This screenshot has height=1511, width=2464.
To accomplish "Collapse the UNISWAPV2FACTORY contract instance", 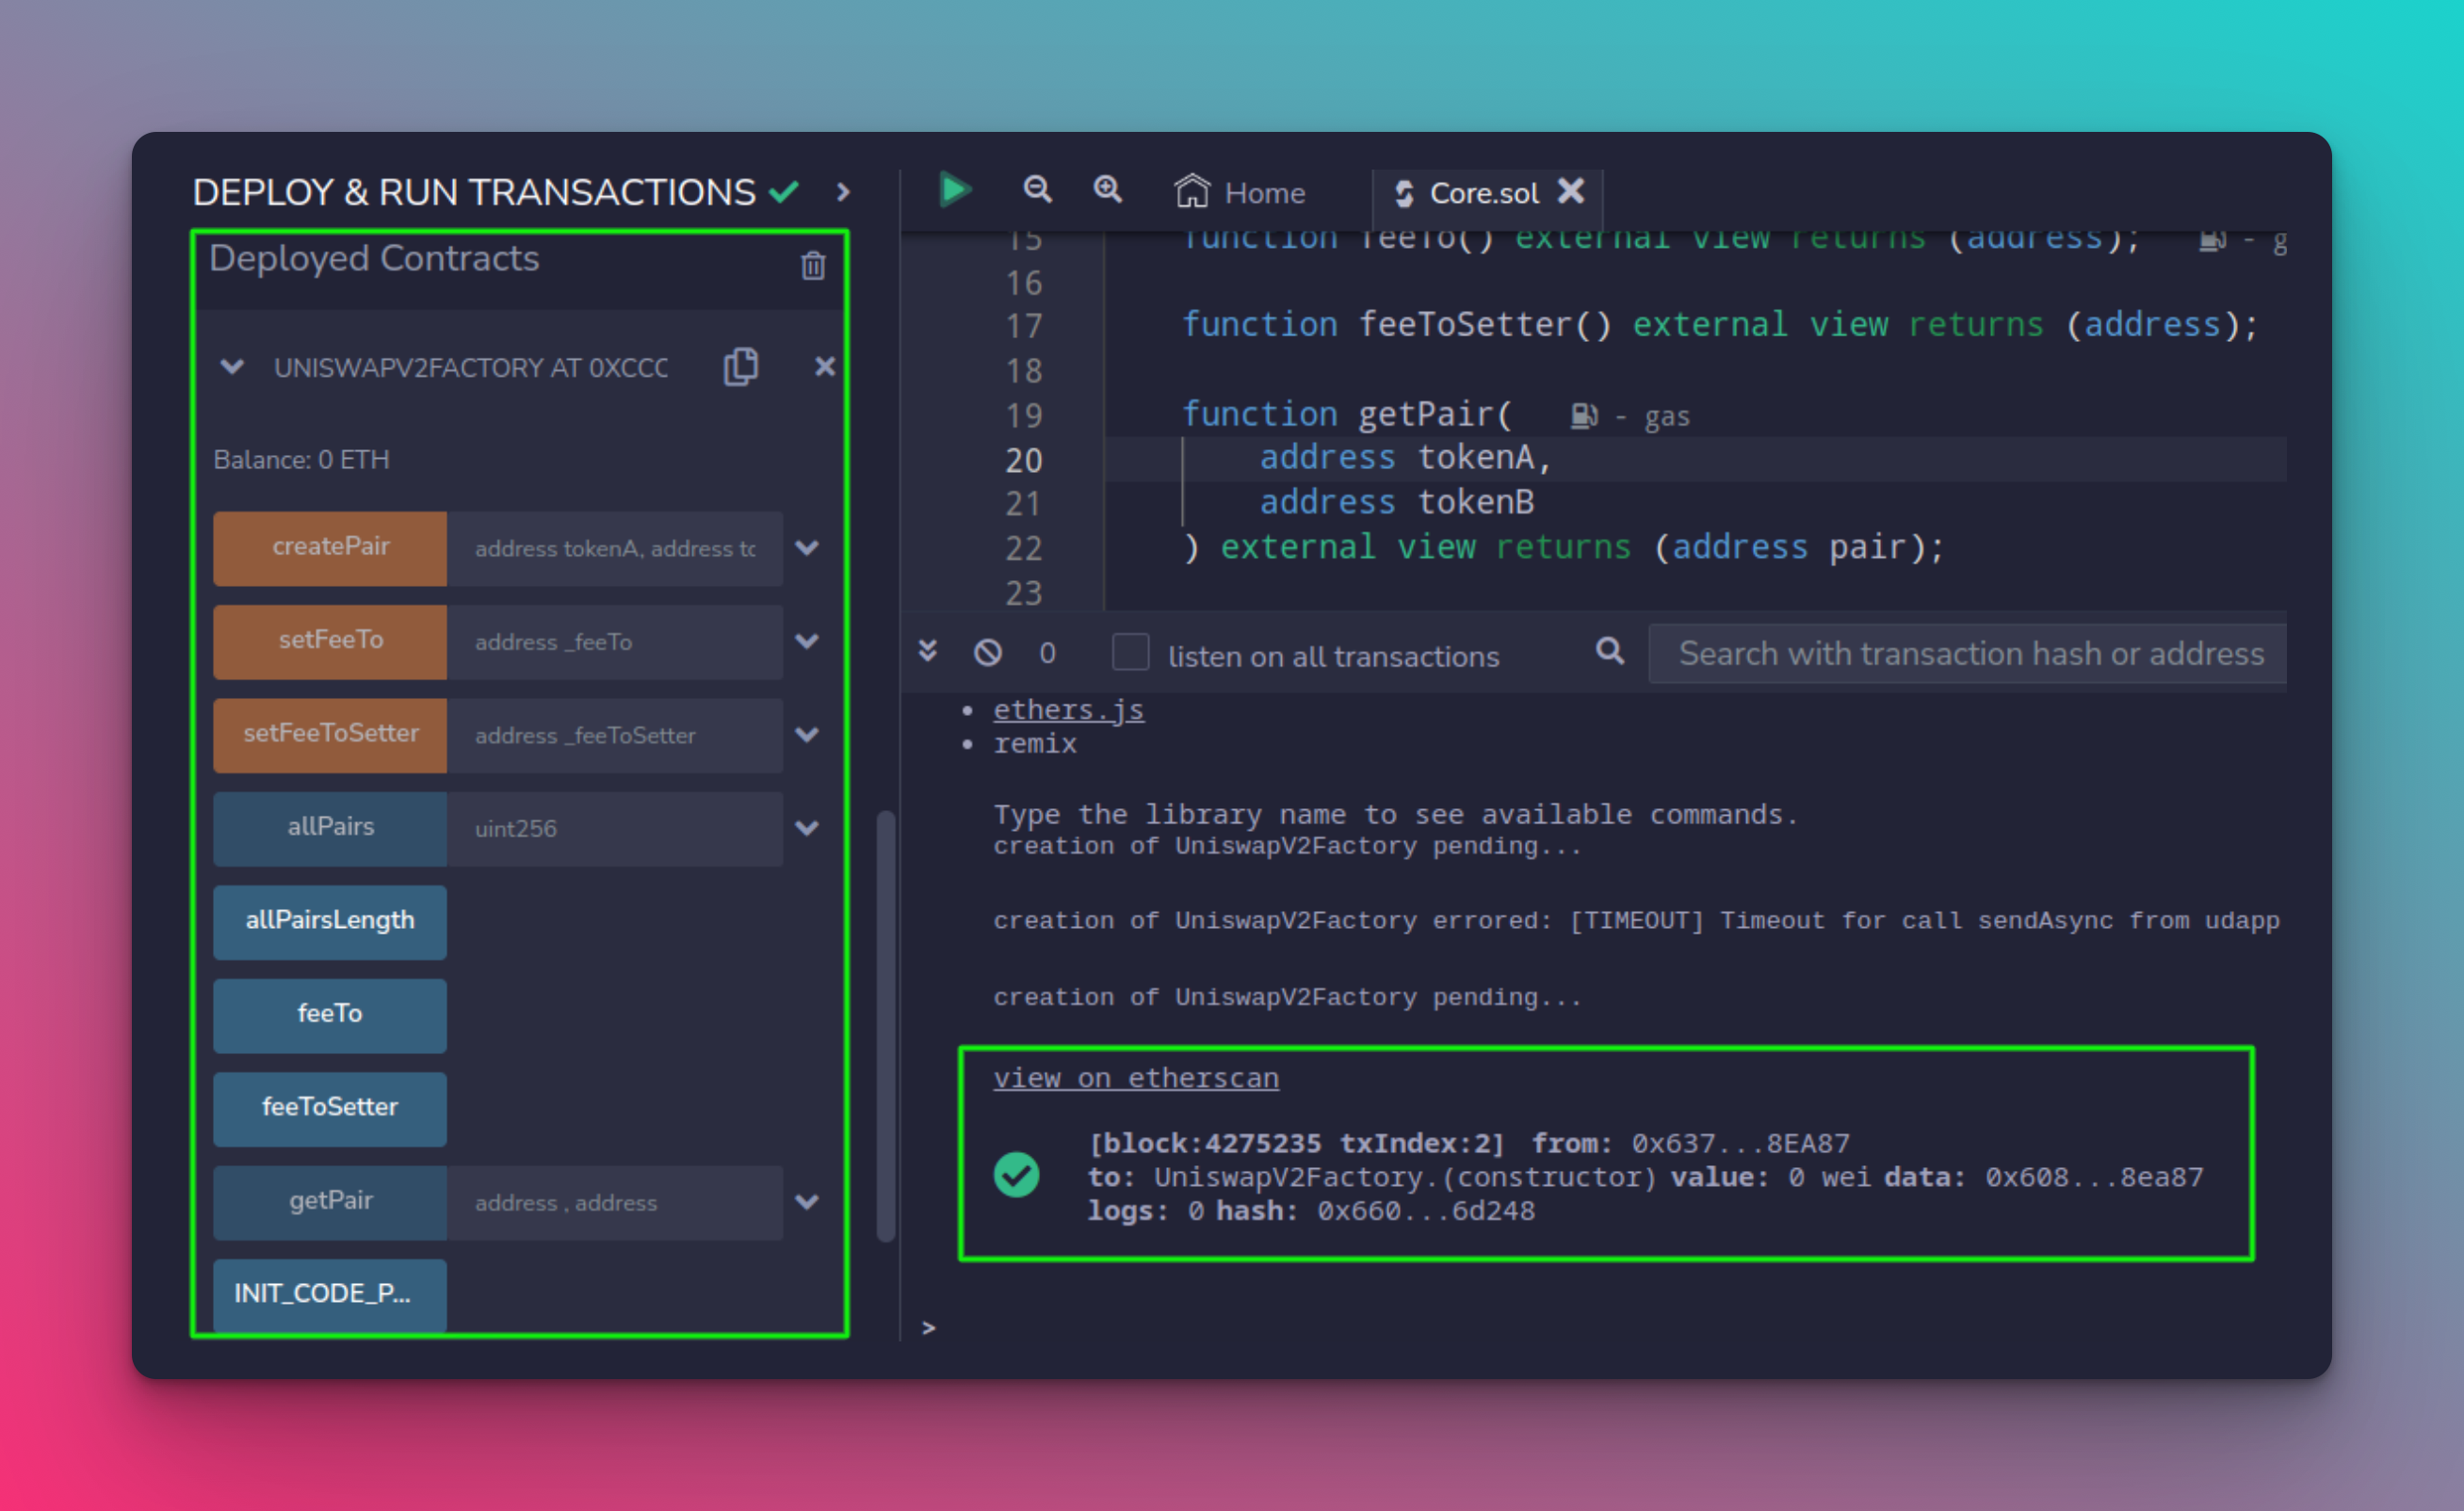I will tap(232, 367).
